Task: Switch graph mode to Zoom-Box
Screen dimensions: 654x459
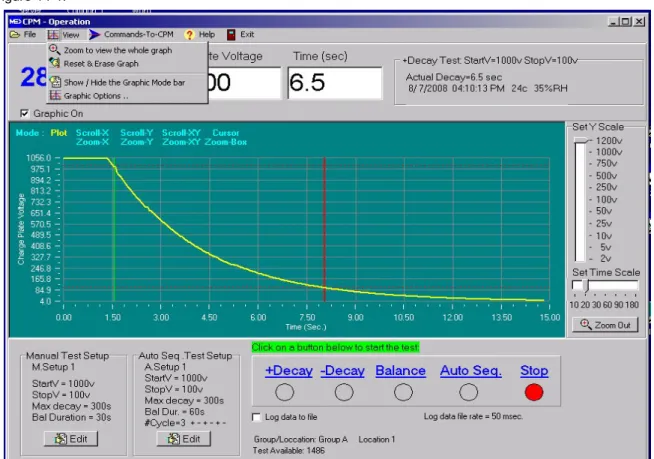Action: (x=226, y=142)
